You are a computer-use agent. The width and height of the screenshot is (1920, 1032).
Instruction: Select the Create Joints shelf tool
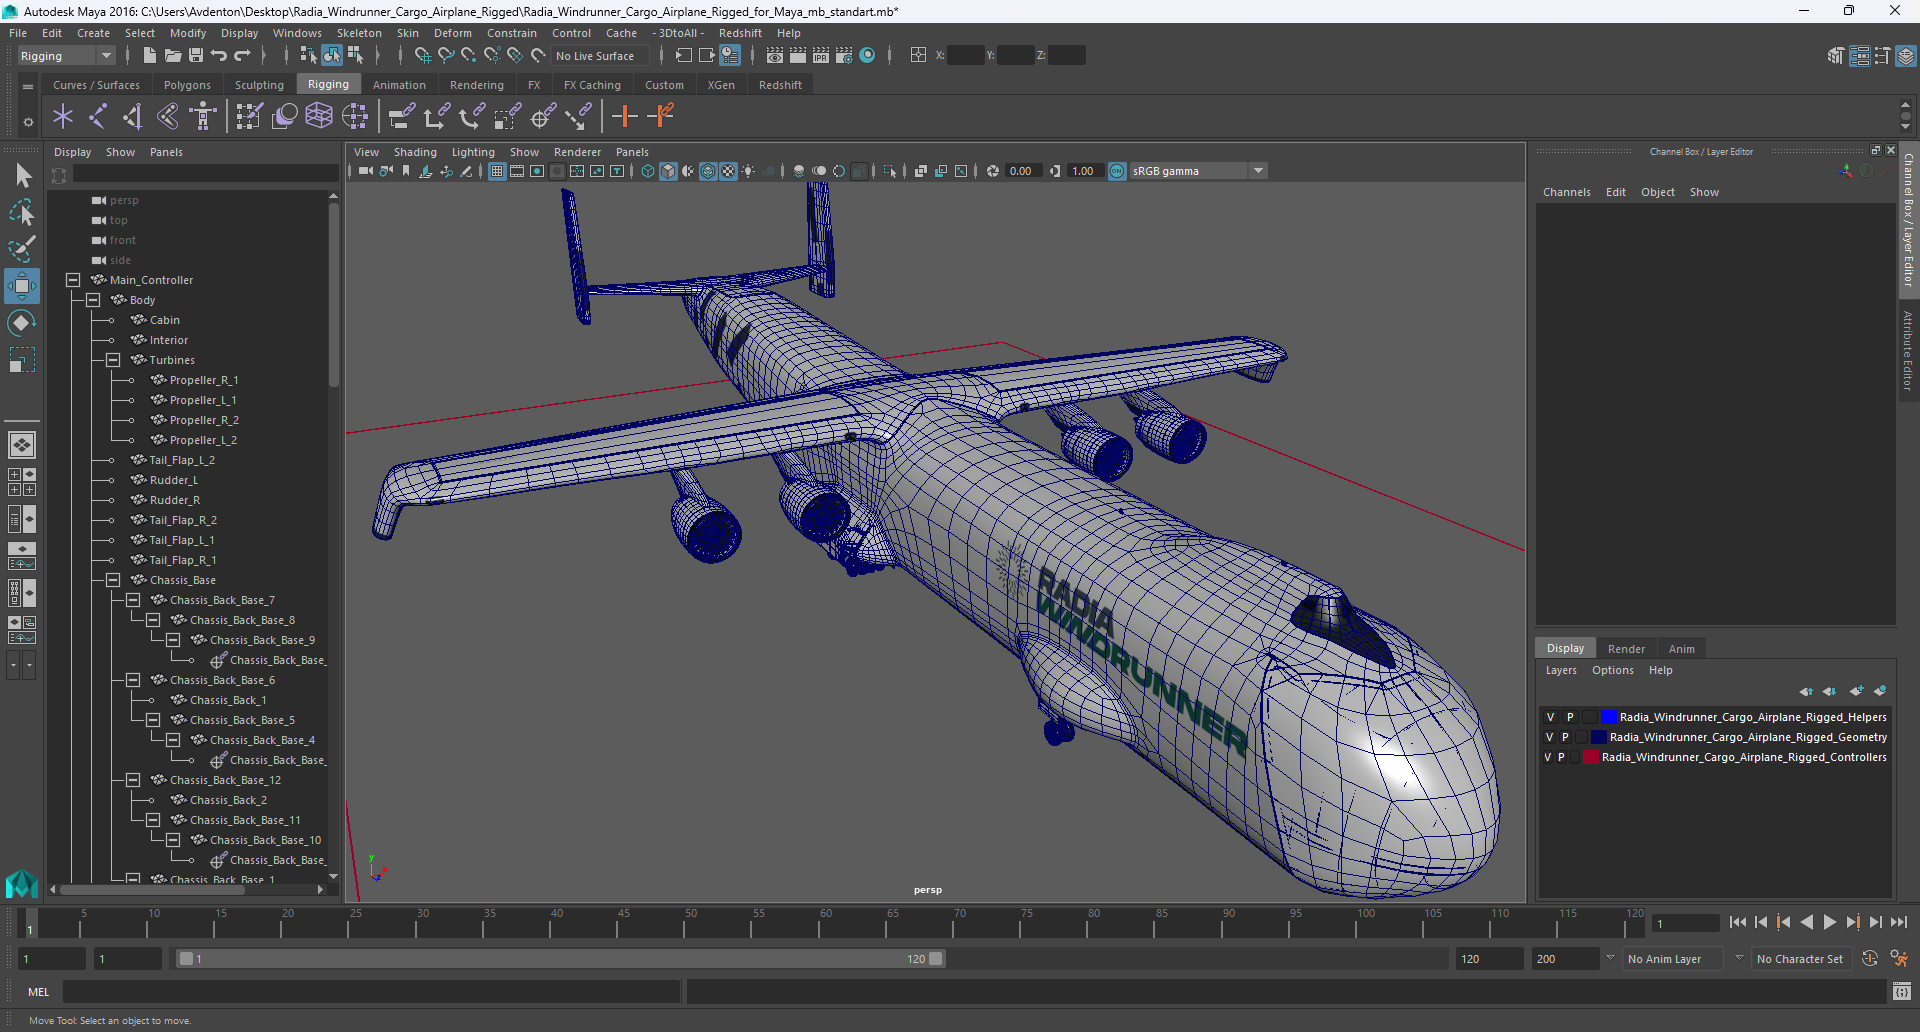click(x=97, y=117)
